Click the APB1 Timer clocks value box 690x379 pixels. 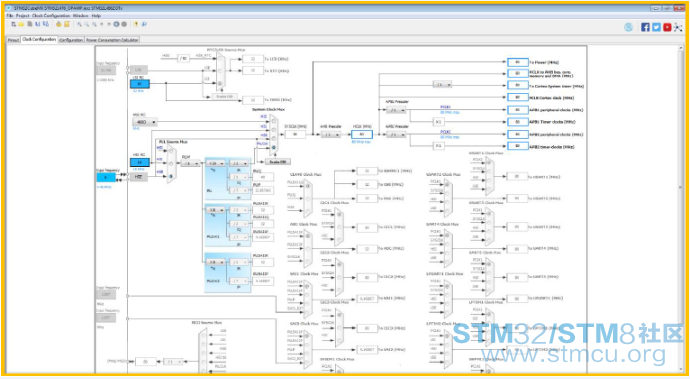(x=518, y=122)
